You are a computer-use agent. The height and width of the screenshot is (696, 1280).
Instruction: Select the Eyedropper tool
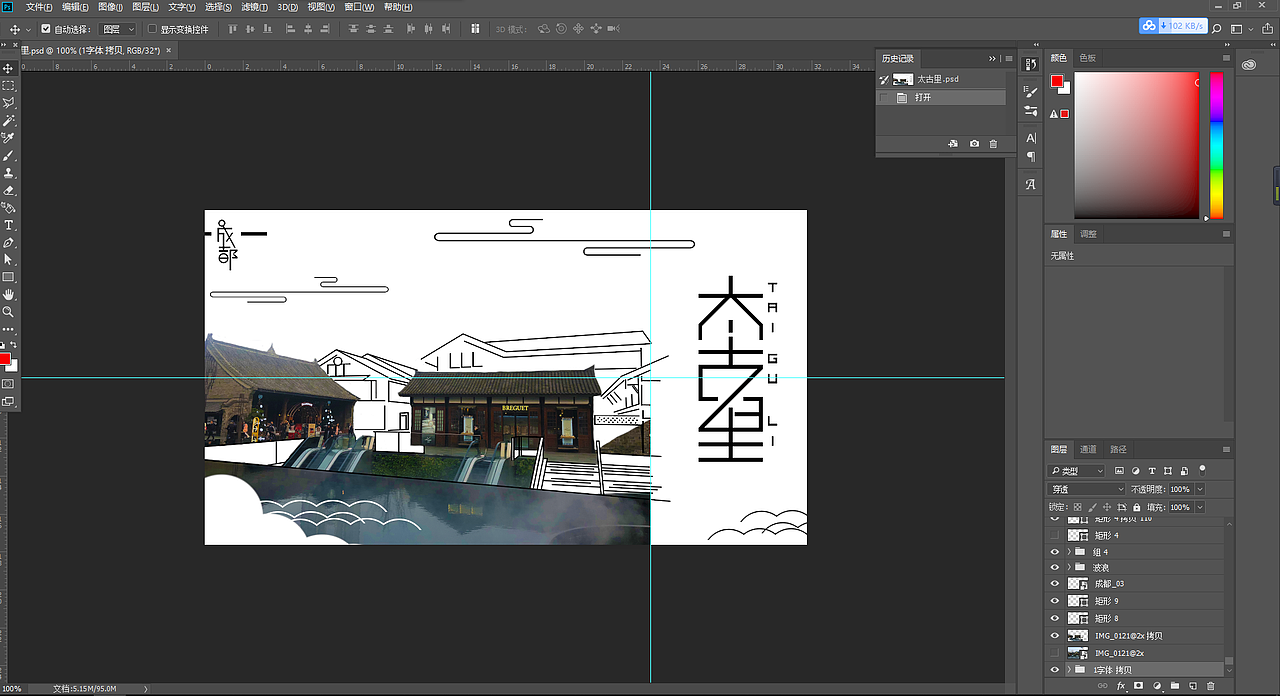pos(9,138)
